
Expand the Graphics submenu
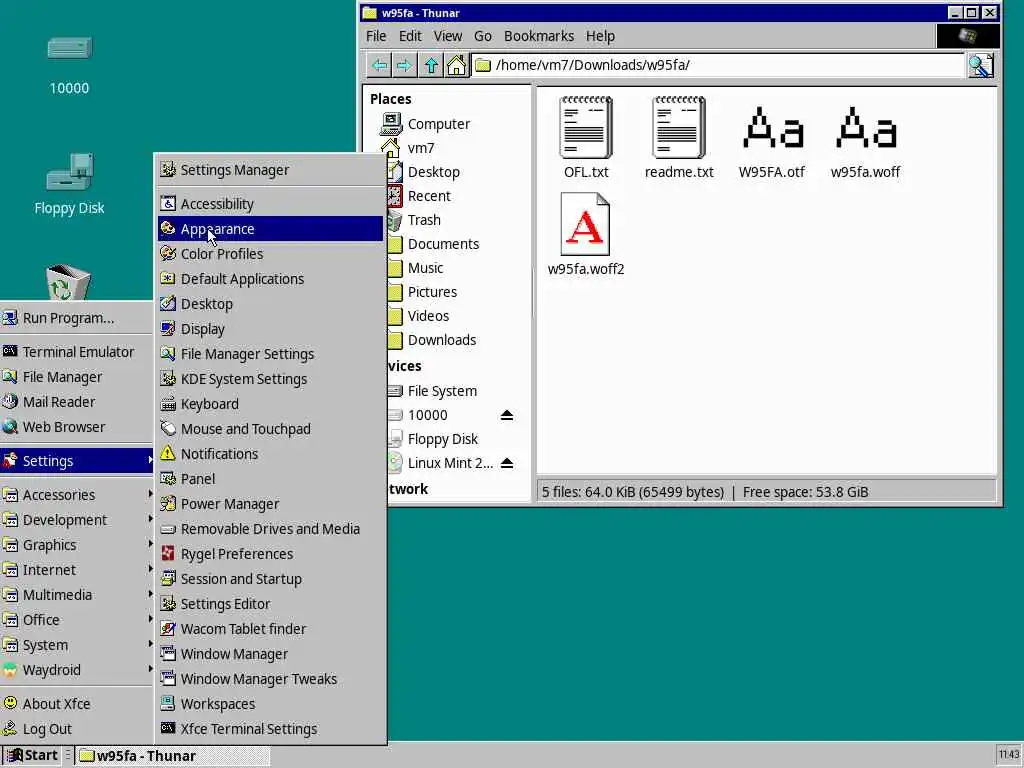point(77,545)
